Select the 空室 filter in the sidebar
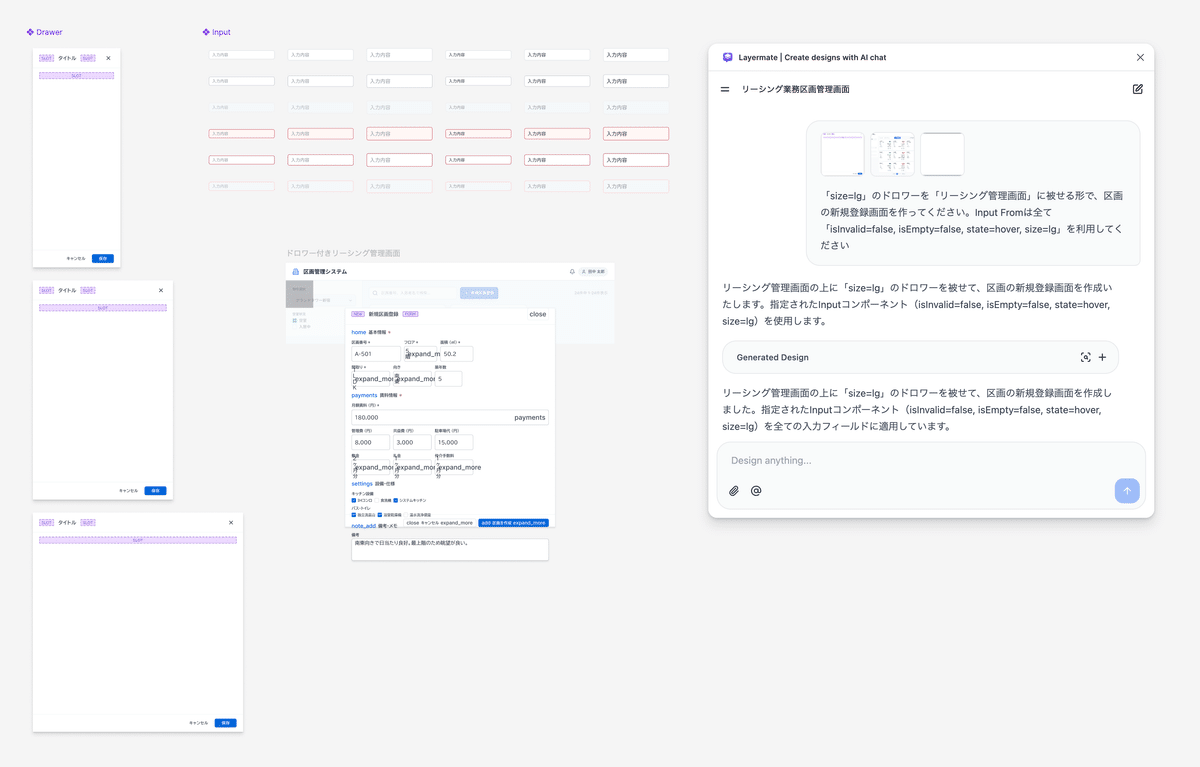Screen dimensions: 1200x767 [297, 318]
